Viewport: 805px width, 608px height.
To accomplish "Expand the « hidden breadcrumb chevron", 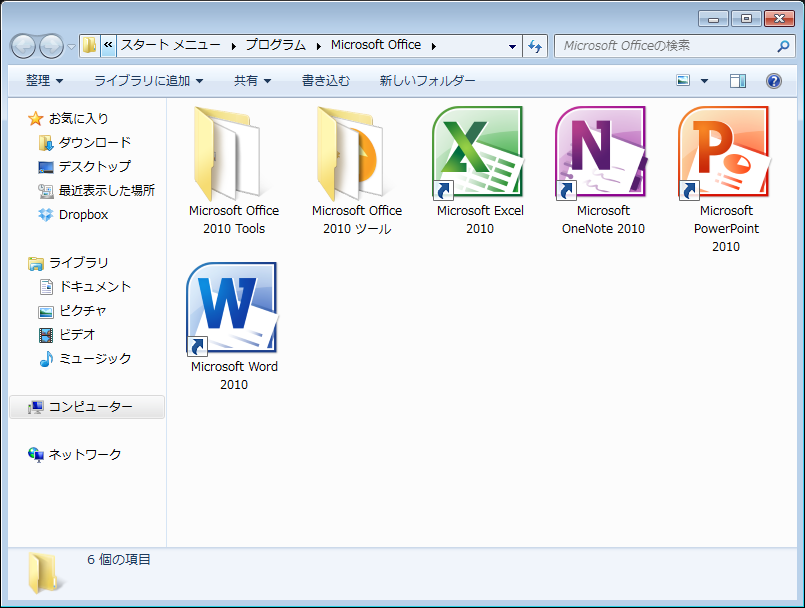I will tap(108, 46).
